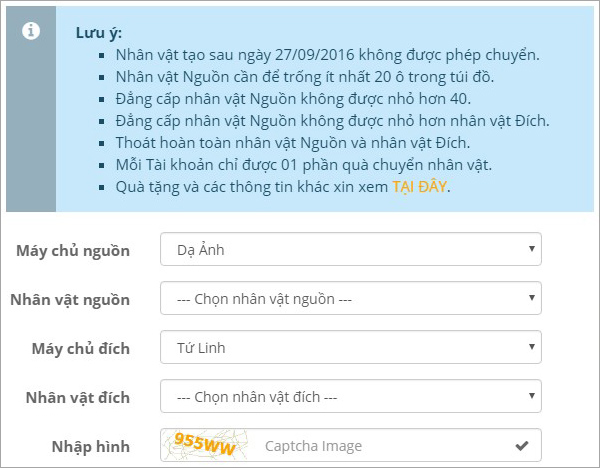Click the note about 20 empty inventory slots

318,76
